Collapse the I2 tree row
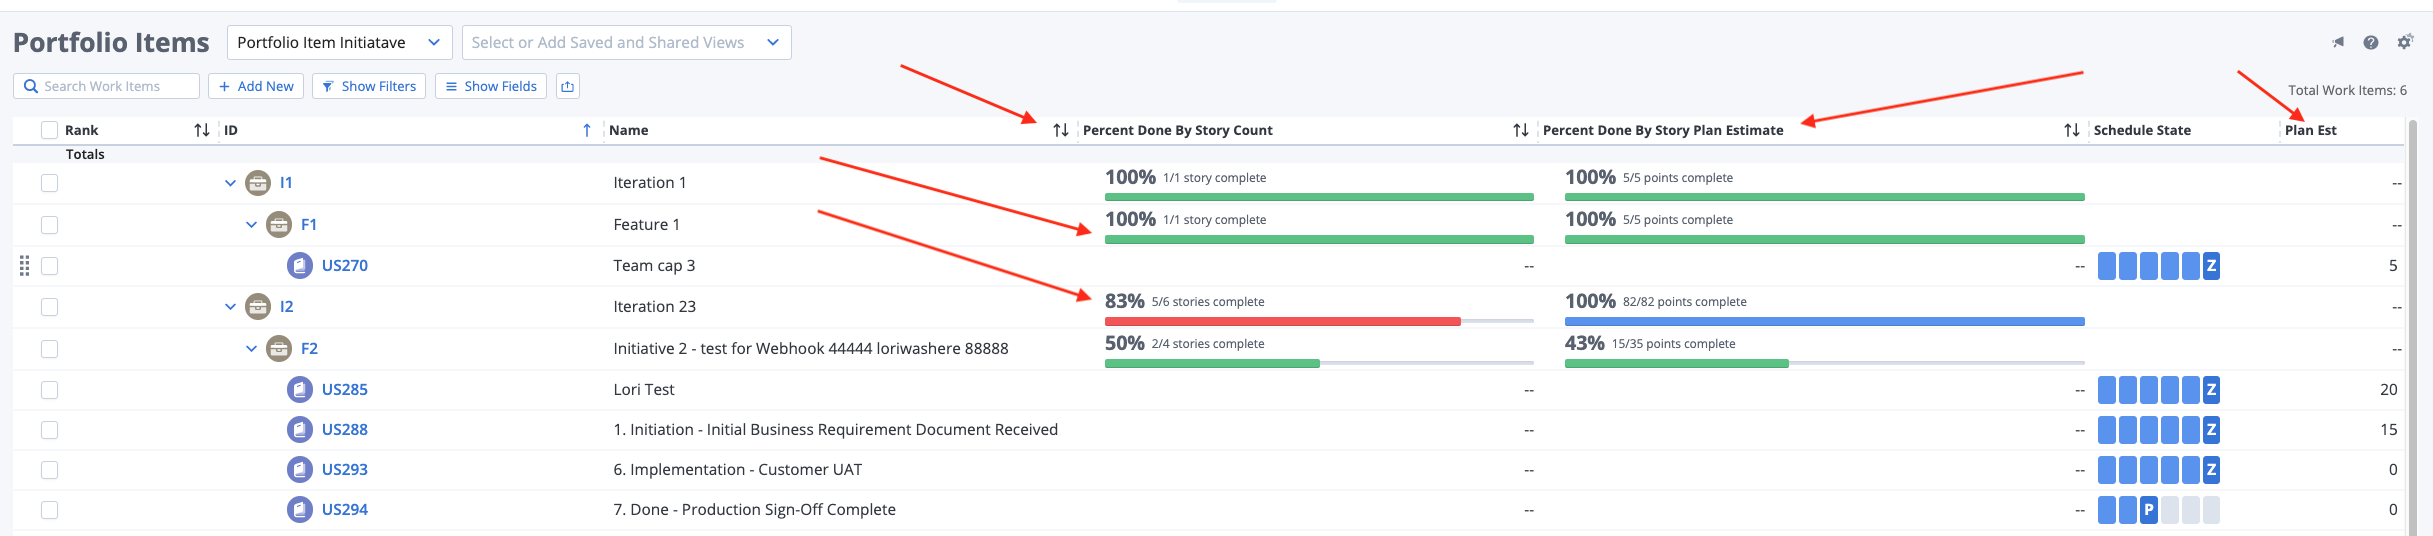The image size is (2433, 536). (x=231, y=307)
